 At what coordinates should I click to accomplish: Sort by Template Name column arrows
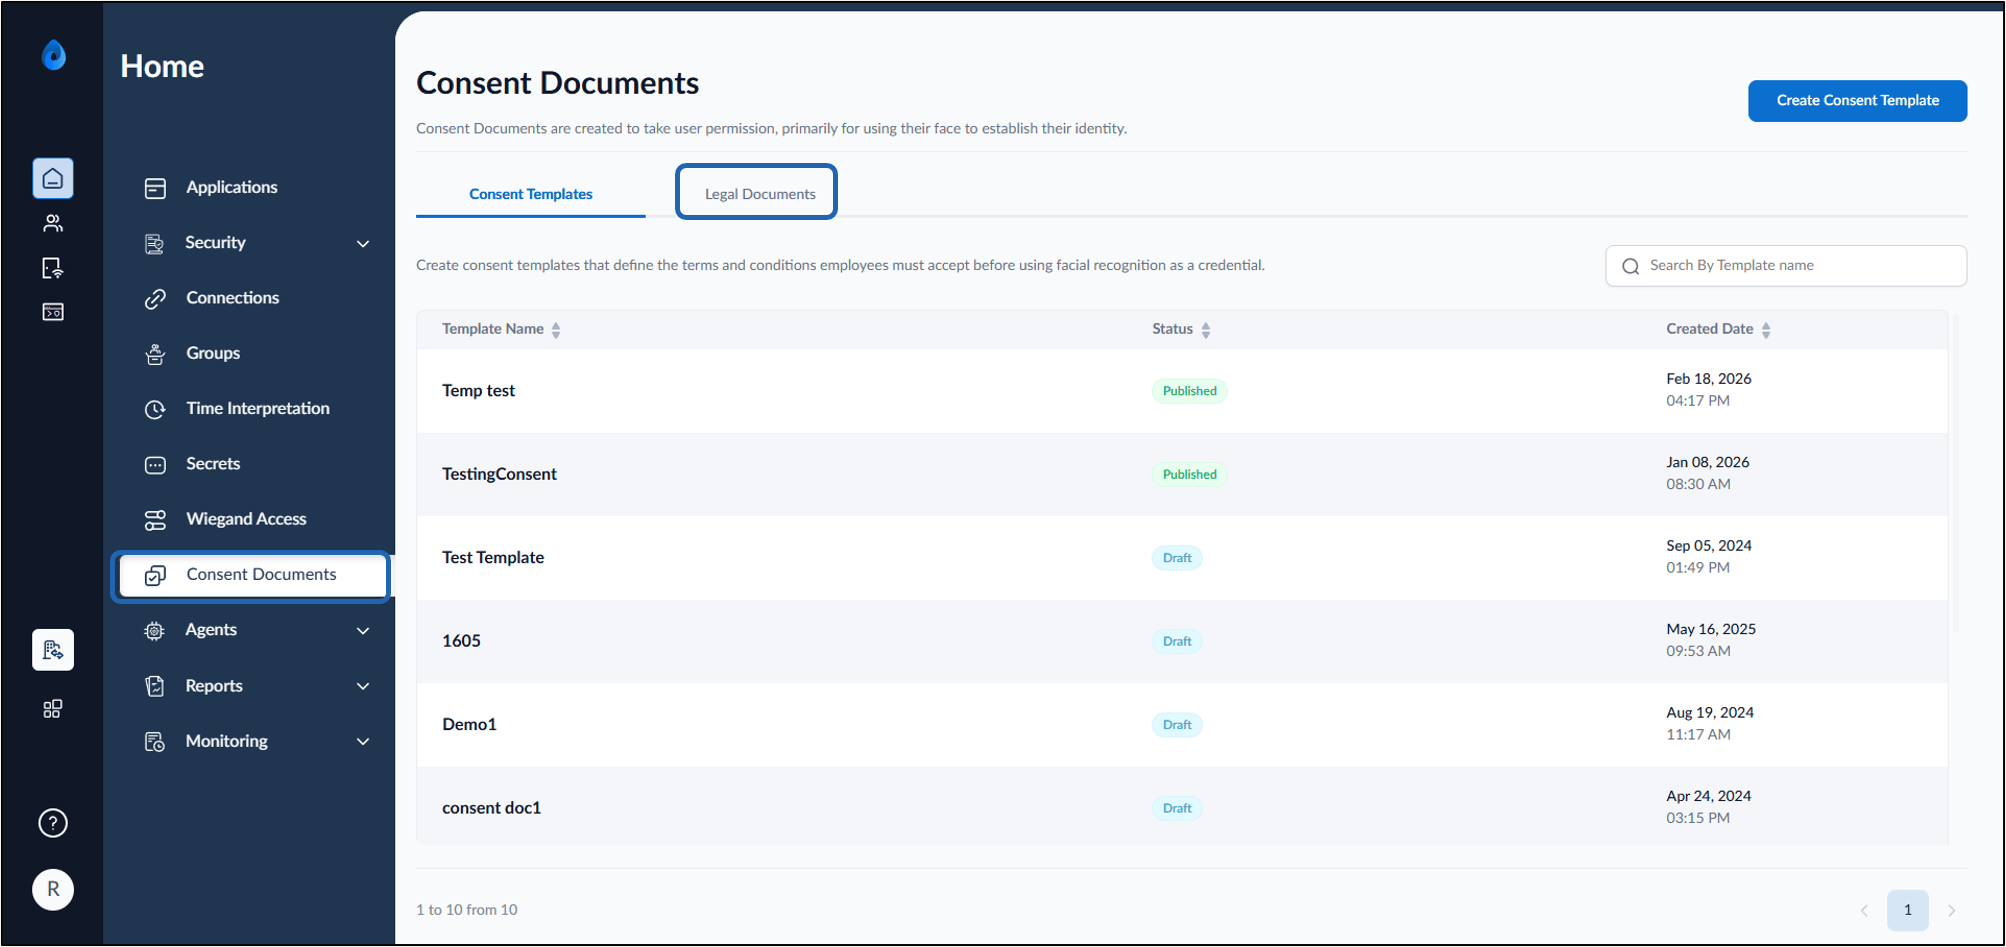(x=556, y=330)
